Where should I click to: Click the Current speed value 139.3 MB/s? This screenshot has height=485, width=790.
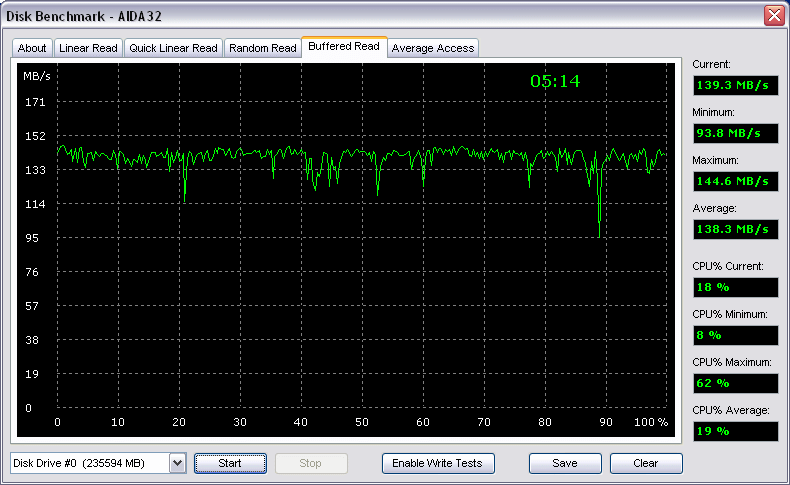pyautogui.click(x=736, y=86)
